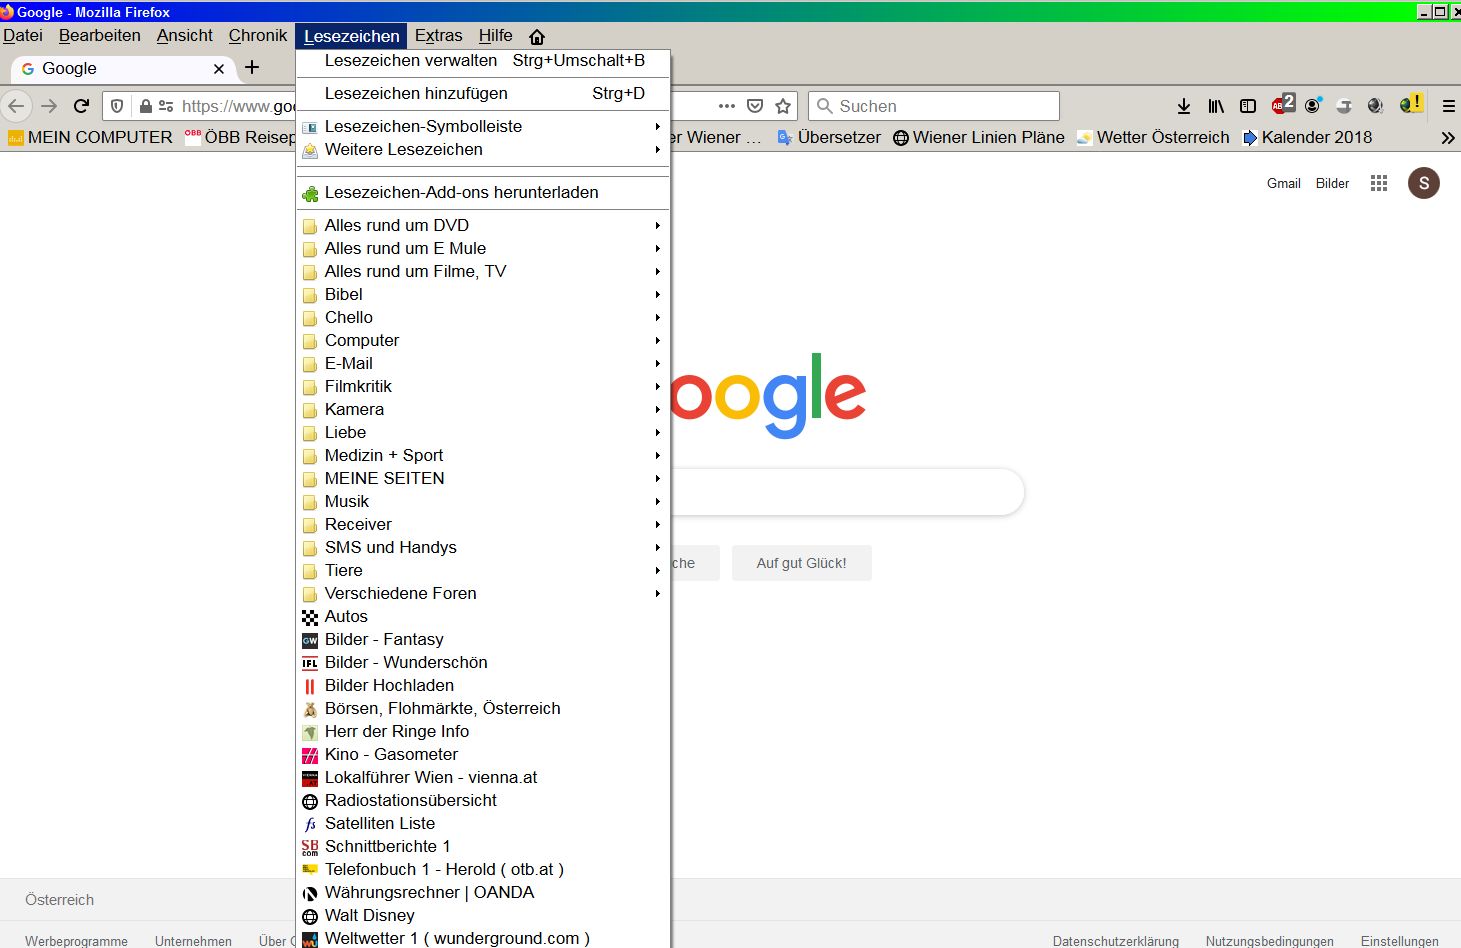
Task: Open the tracking protection shield
Action: click(117, 106)
